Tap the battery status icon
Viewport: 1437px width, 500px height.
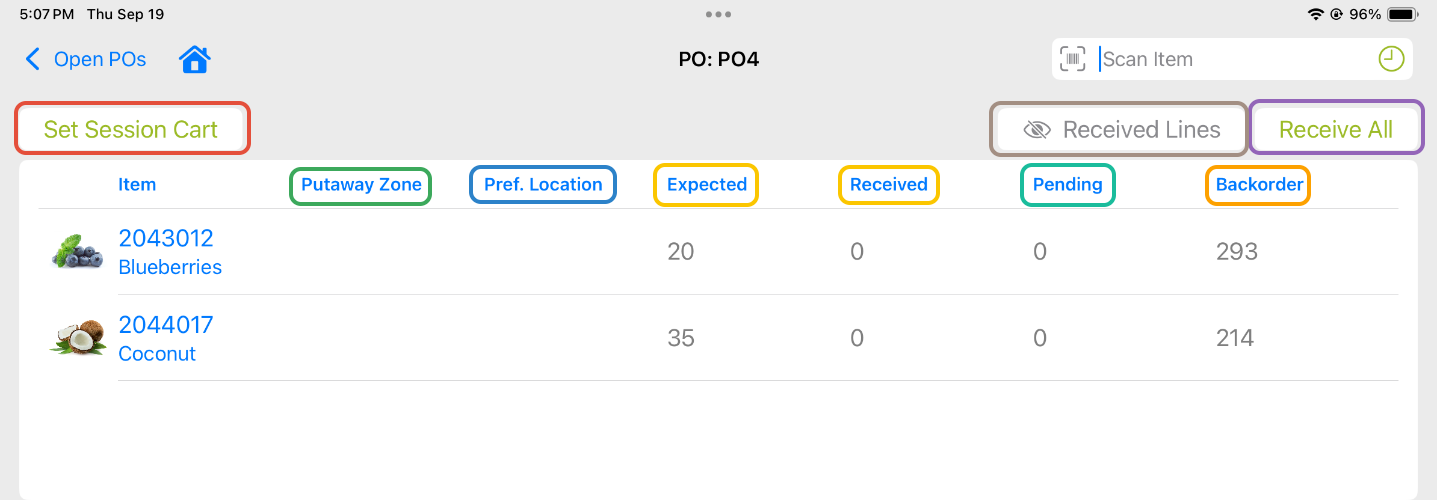click(1403, 14)
